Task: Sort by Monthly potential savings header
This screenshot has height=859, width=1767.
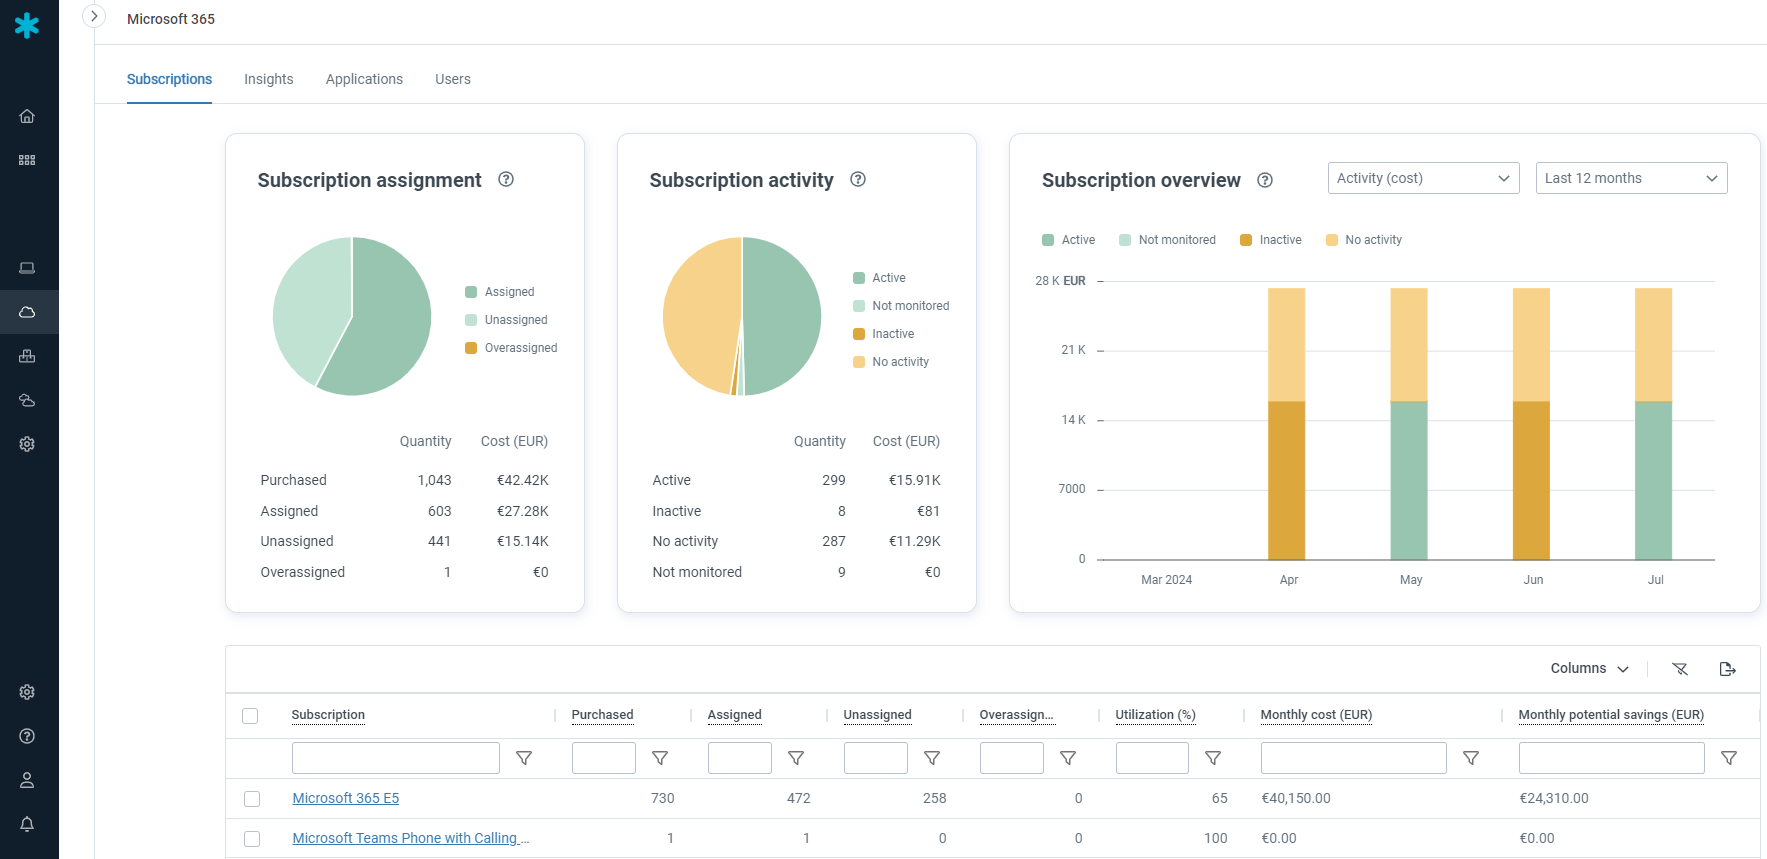Action: [x=1611, y=715]
